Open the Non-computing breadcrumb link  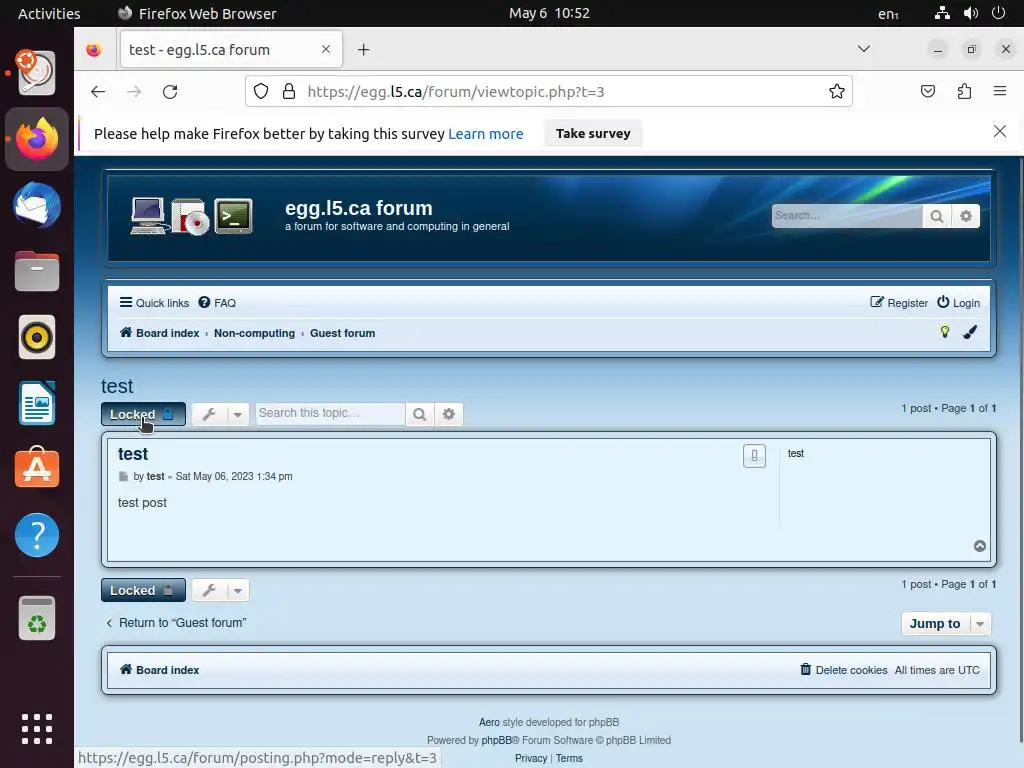(x=254, y=333)
